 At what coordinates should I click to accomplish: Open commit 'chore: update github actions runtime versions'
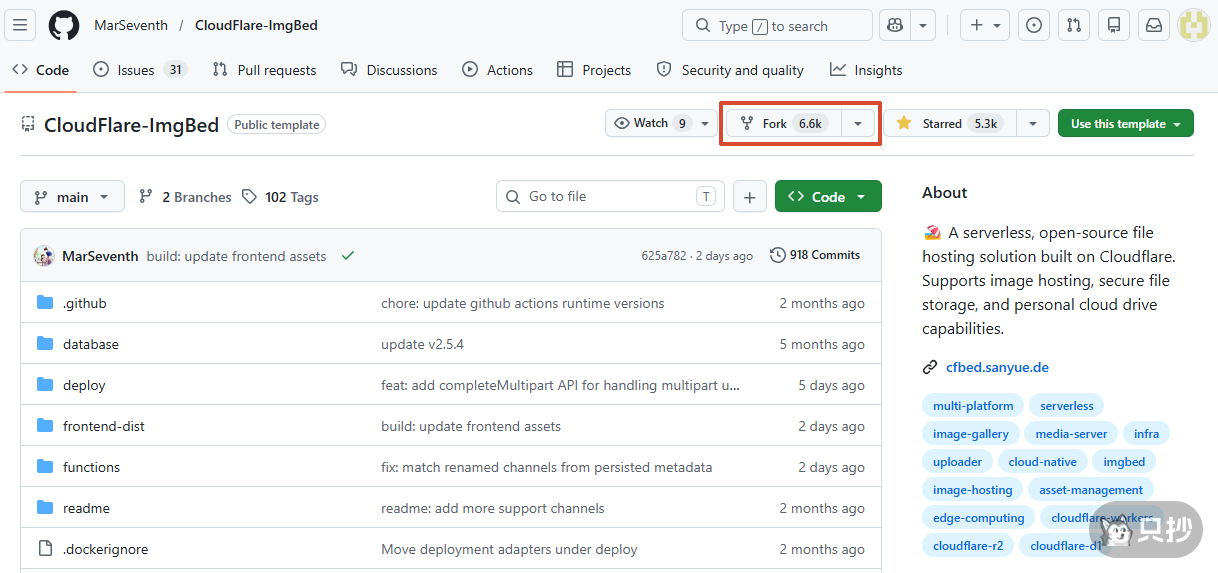522,303
